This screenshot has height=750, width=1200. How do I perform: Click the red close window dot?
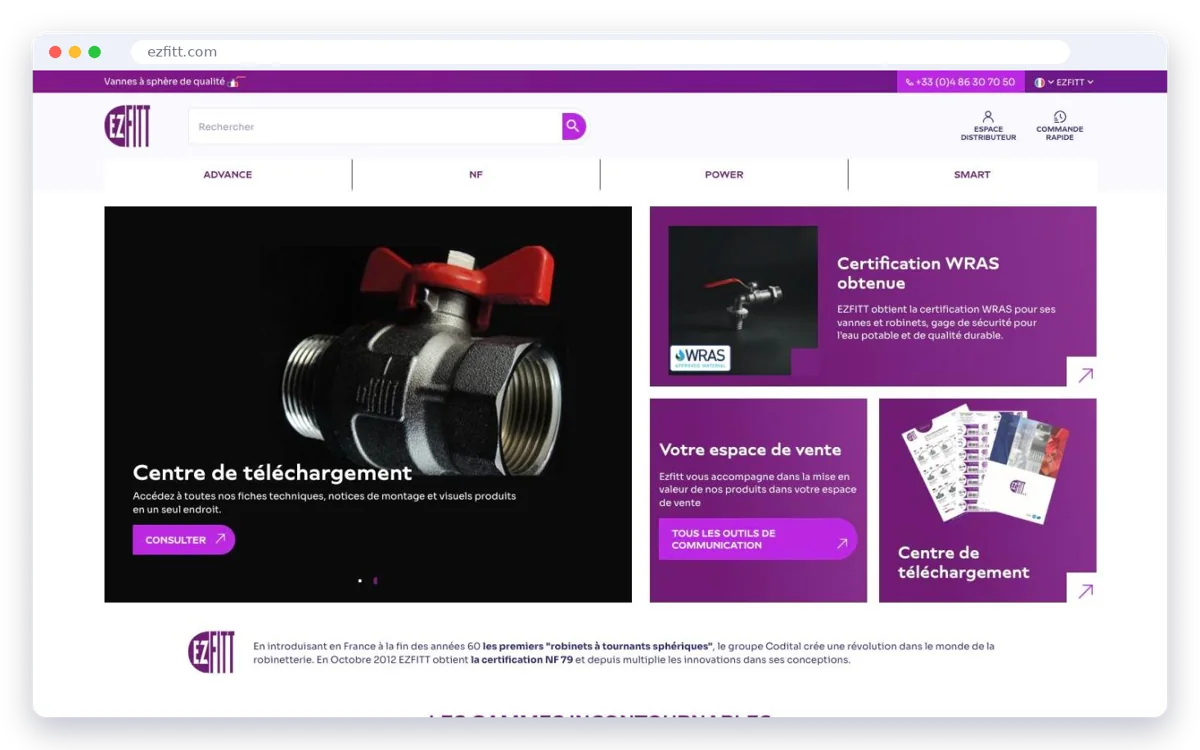pos(55,52)
